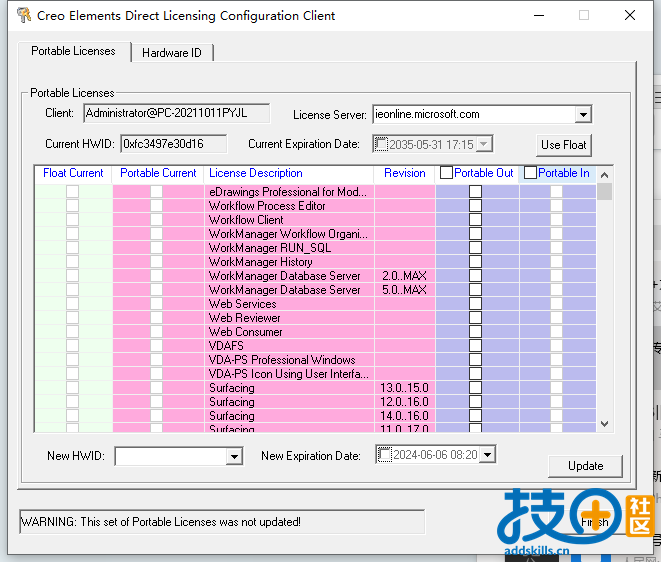Select the Workflow Process Editor row
Screen dimensions: 661x562
pos(315,206)
